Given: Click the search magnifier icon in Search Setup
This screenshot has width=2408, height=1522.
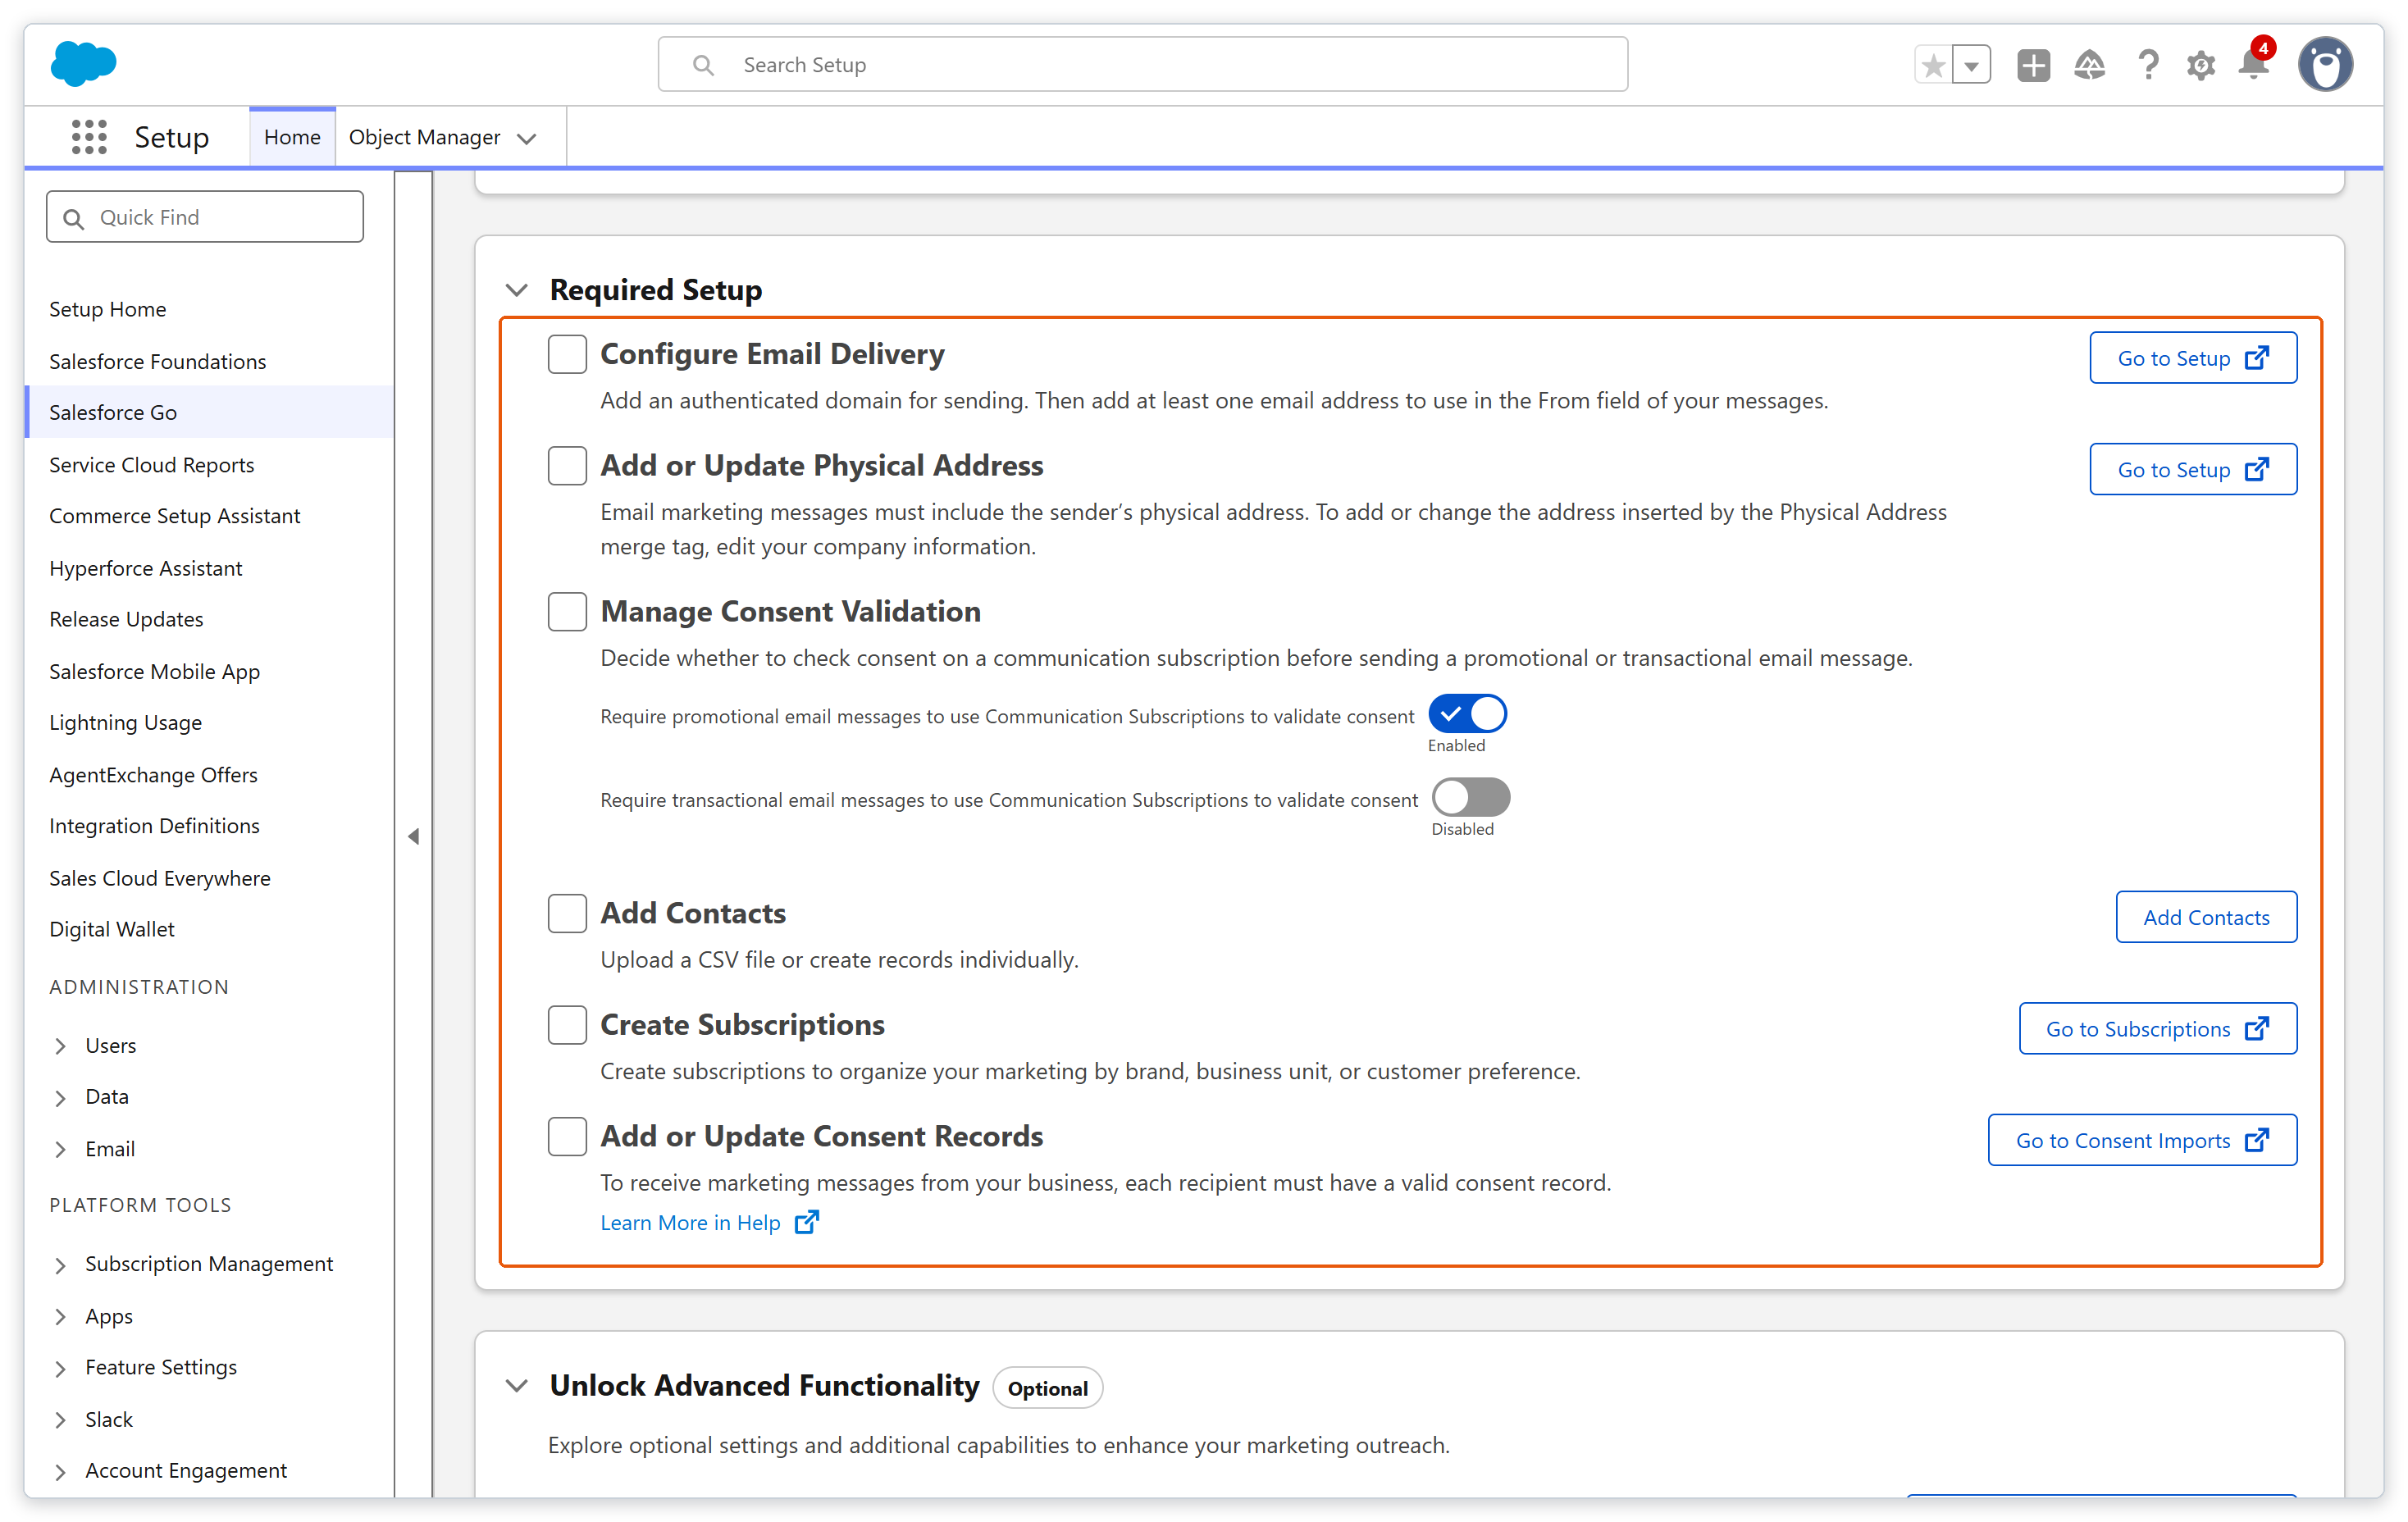Looking at the screenshot, I should click(x=703, y=65).
